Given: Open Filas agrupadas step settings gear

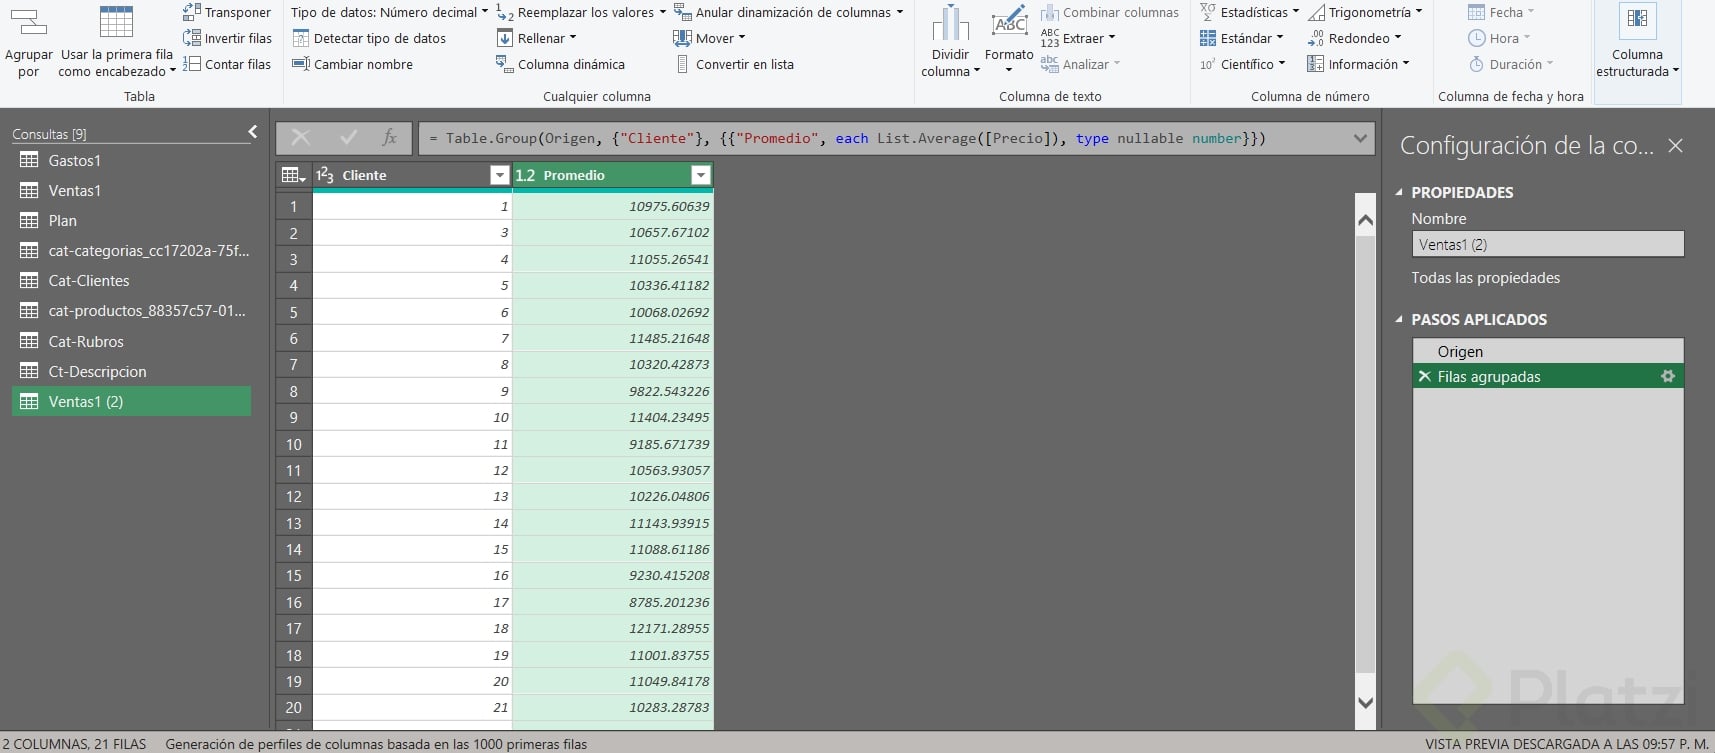Looking at the screenshot, I should [x=1667, y=376].
